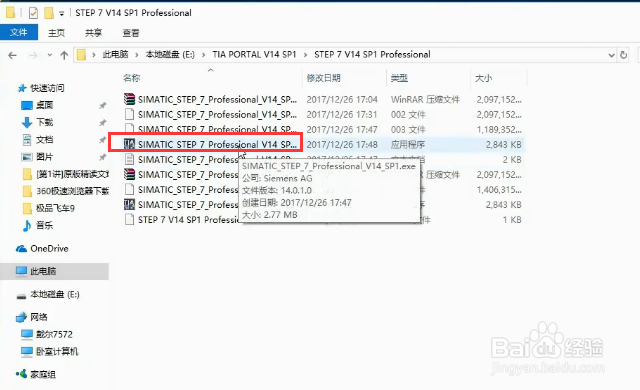Expand the chevron after TIA PORTAL V14 SP1
This screenshot has width=640, height=390.
[305, 55]
